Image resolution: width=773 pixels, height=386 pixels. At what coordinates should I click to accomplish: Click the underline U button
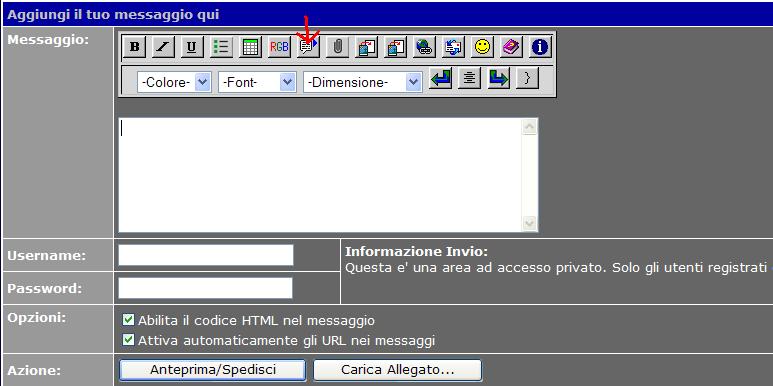pos(192,47)
